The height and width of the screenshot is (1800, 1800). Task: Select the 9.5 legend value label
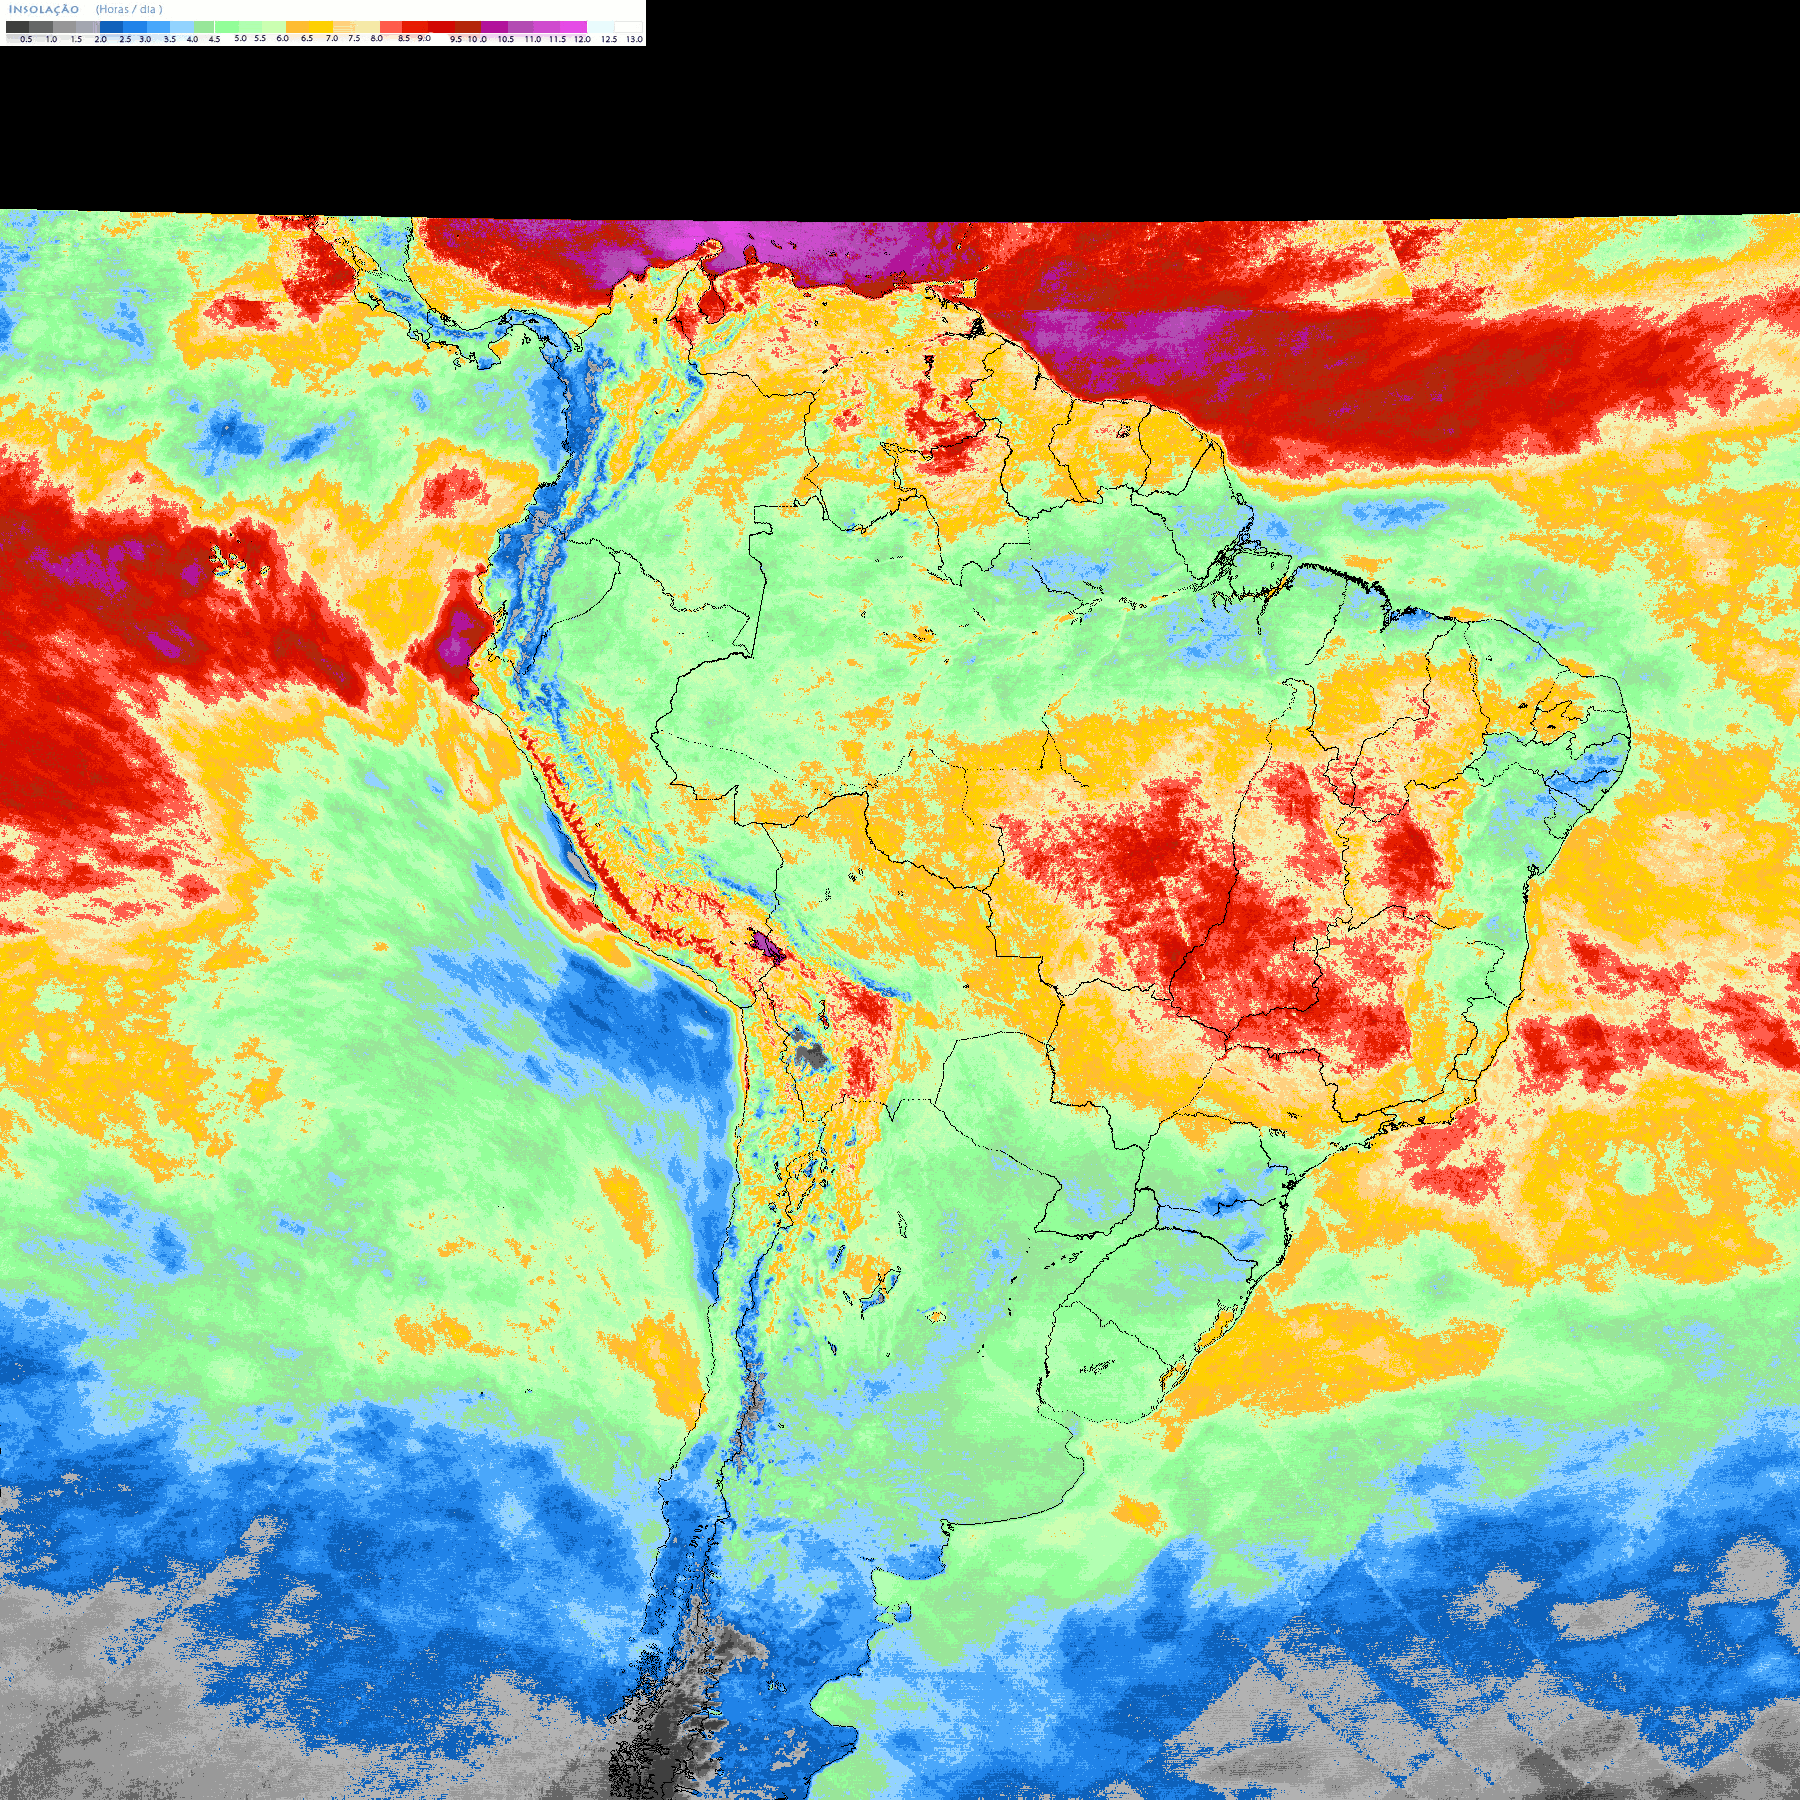[456, 39]
